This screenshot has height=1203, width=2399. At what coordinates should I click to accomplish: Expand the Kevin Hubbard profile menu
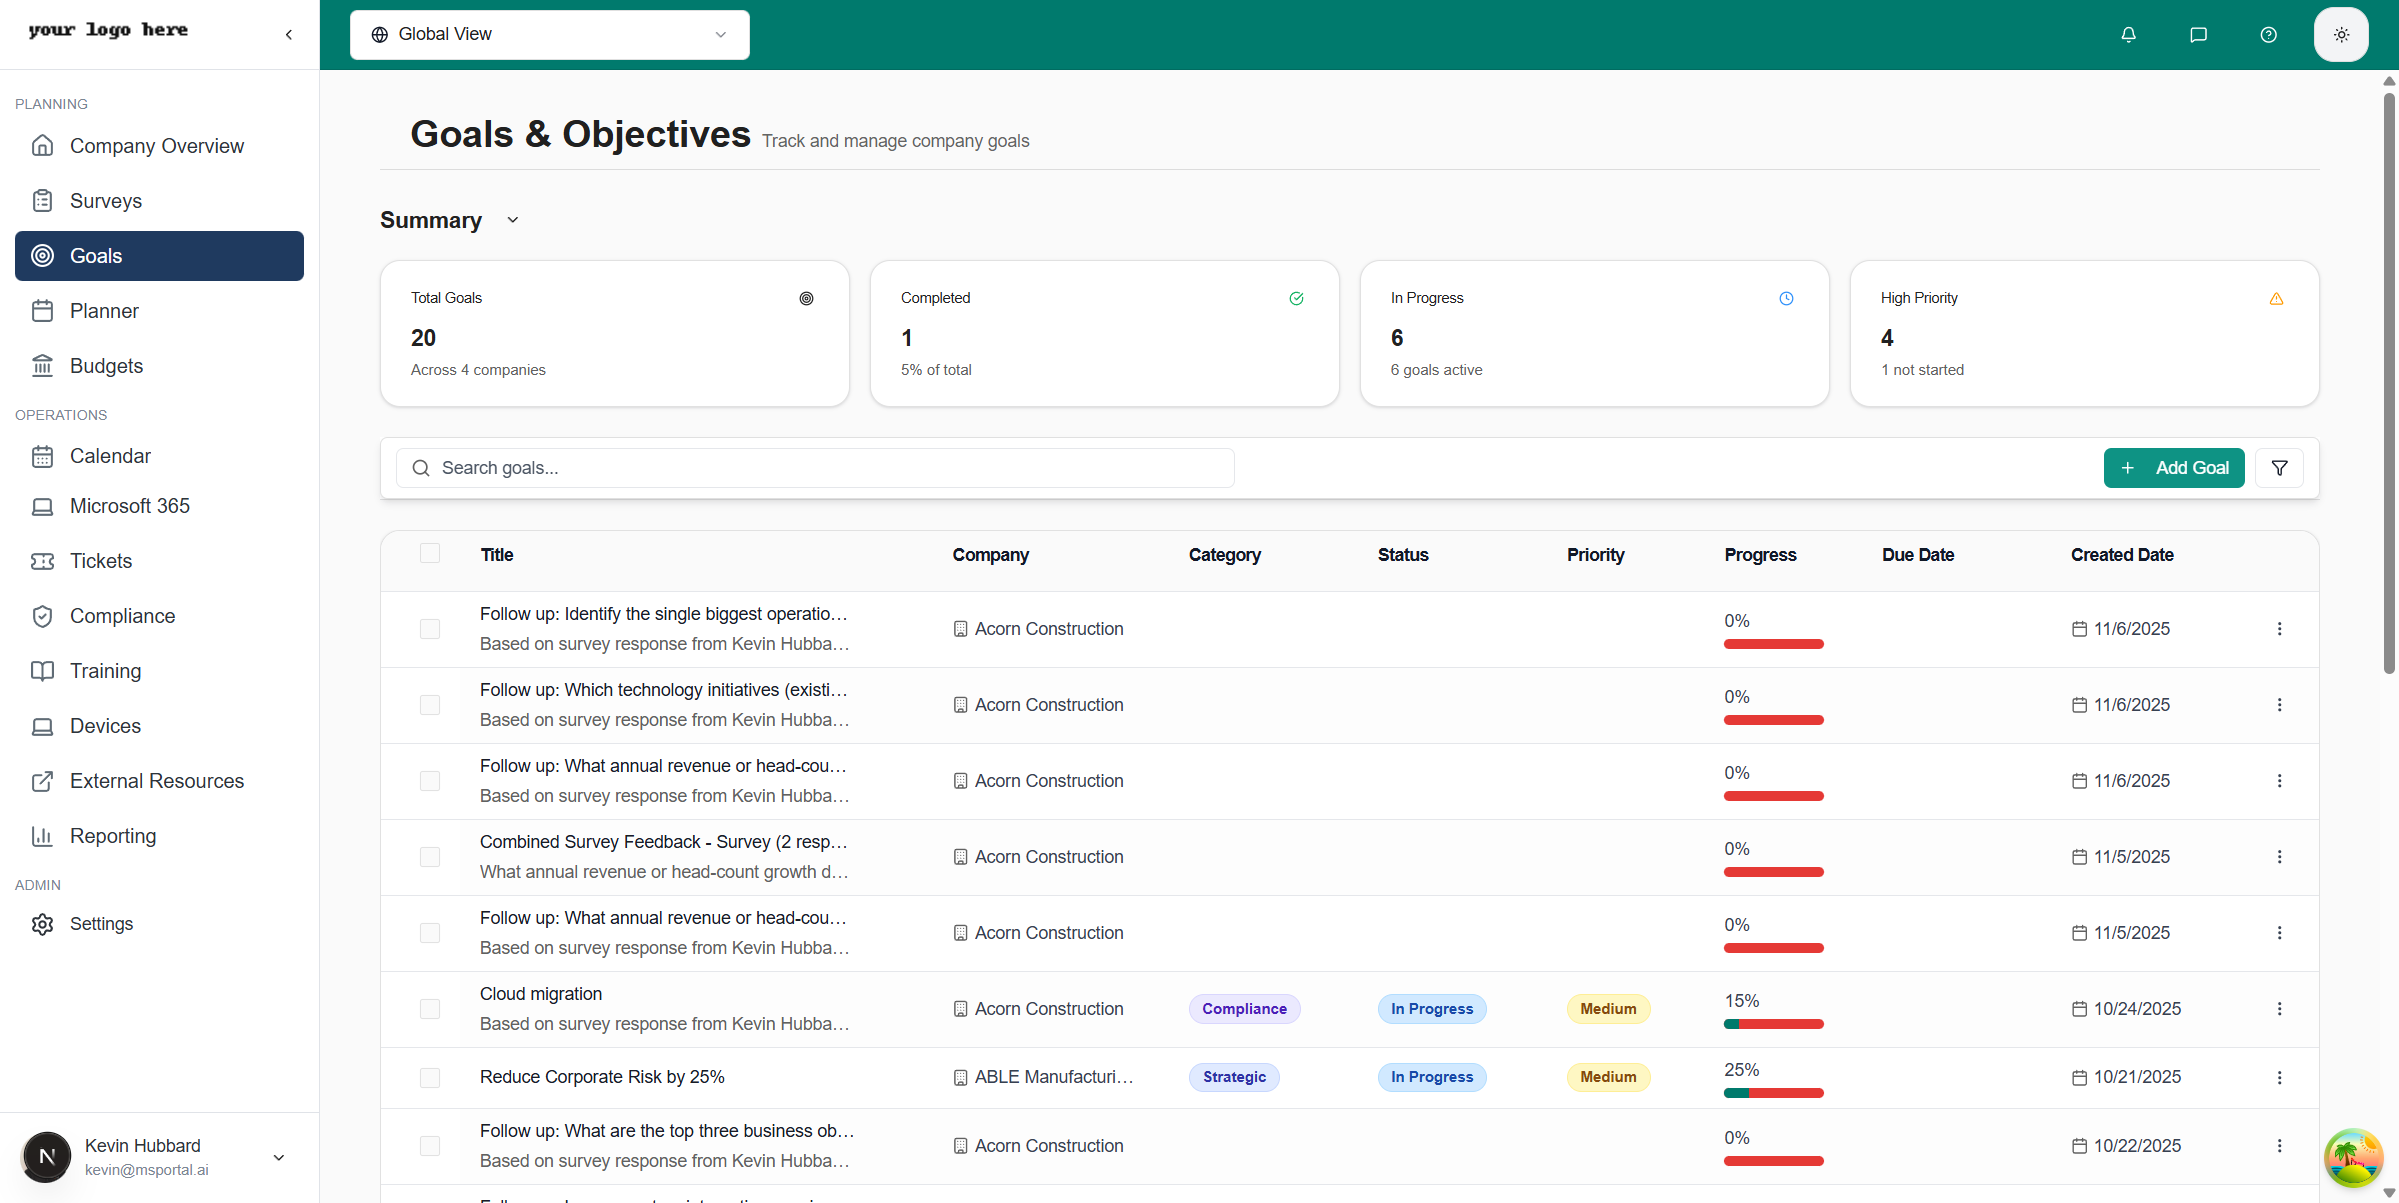[x=278, y=1157]
